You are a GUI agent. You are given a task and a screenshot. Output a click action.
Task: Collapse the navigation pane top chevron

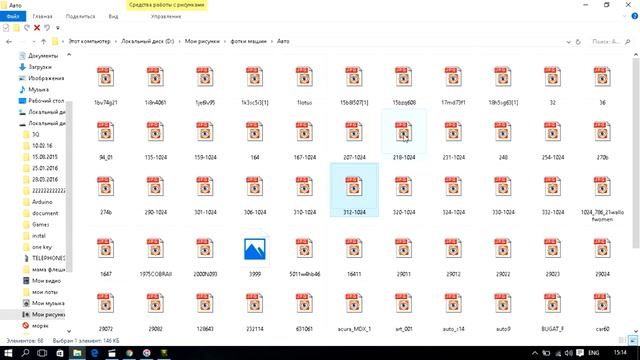69,55
